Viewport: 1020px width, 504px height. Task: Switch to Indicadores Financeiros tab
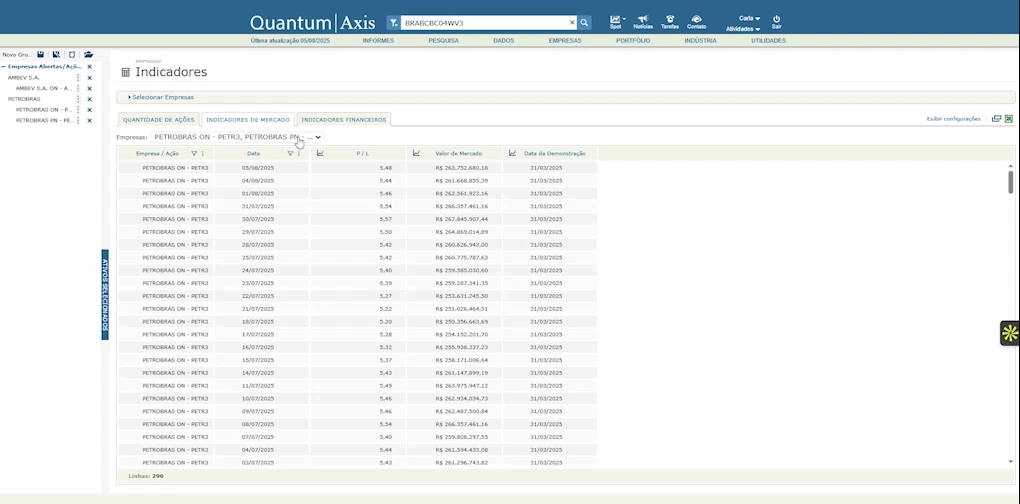click(x=343, y=120)
